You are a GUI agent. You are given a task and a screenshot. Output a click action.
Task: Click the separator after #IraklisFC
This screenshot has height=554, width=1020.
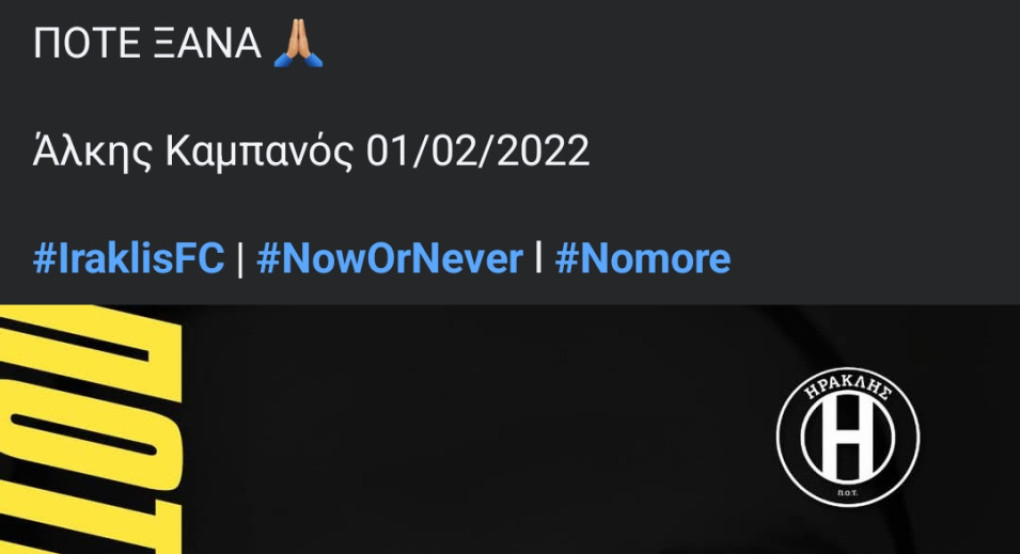point(241,259)
